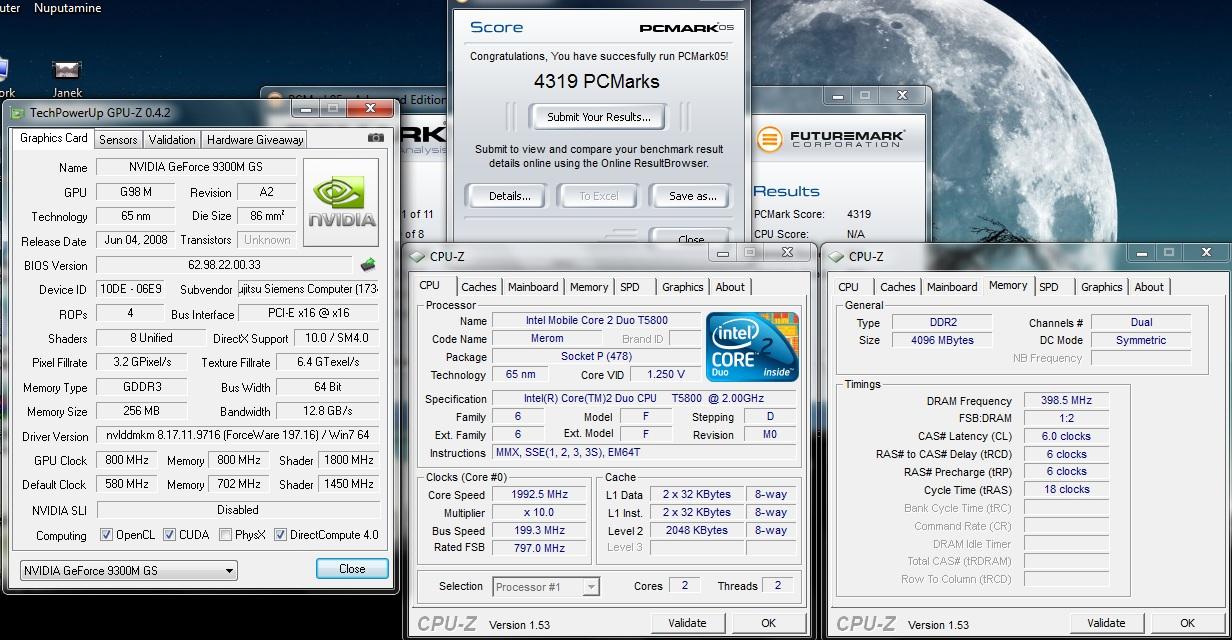The image size is (1232, 640).
Task: Close GPU-Z with the Close button
Action: (x=352, y=568)
